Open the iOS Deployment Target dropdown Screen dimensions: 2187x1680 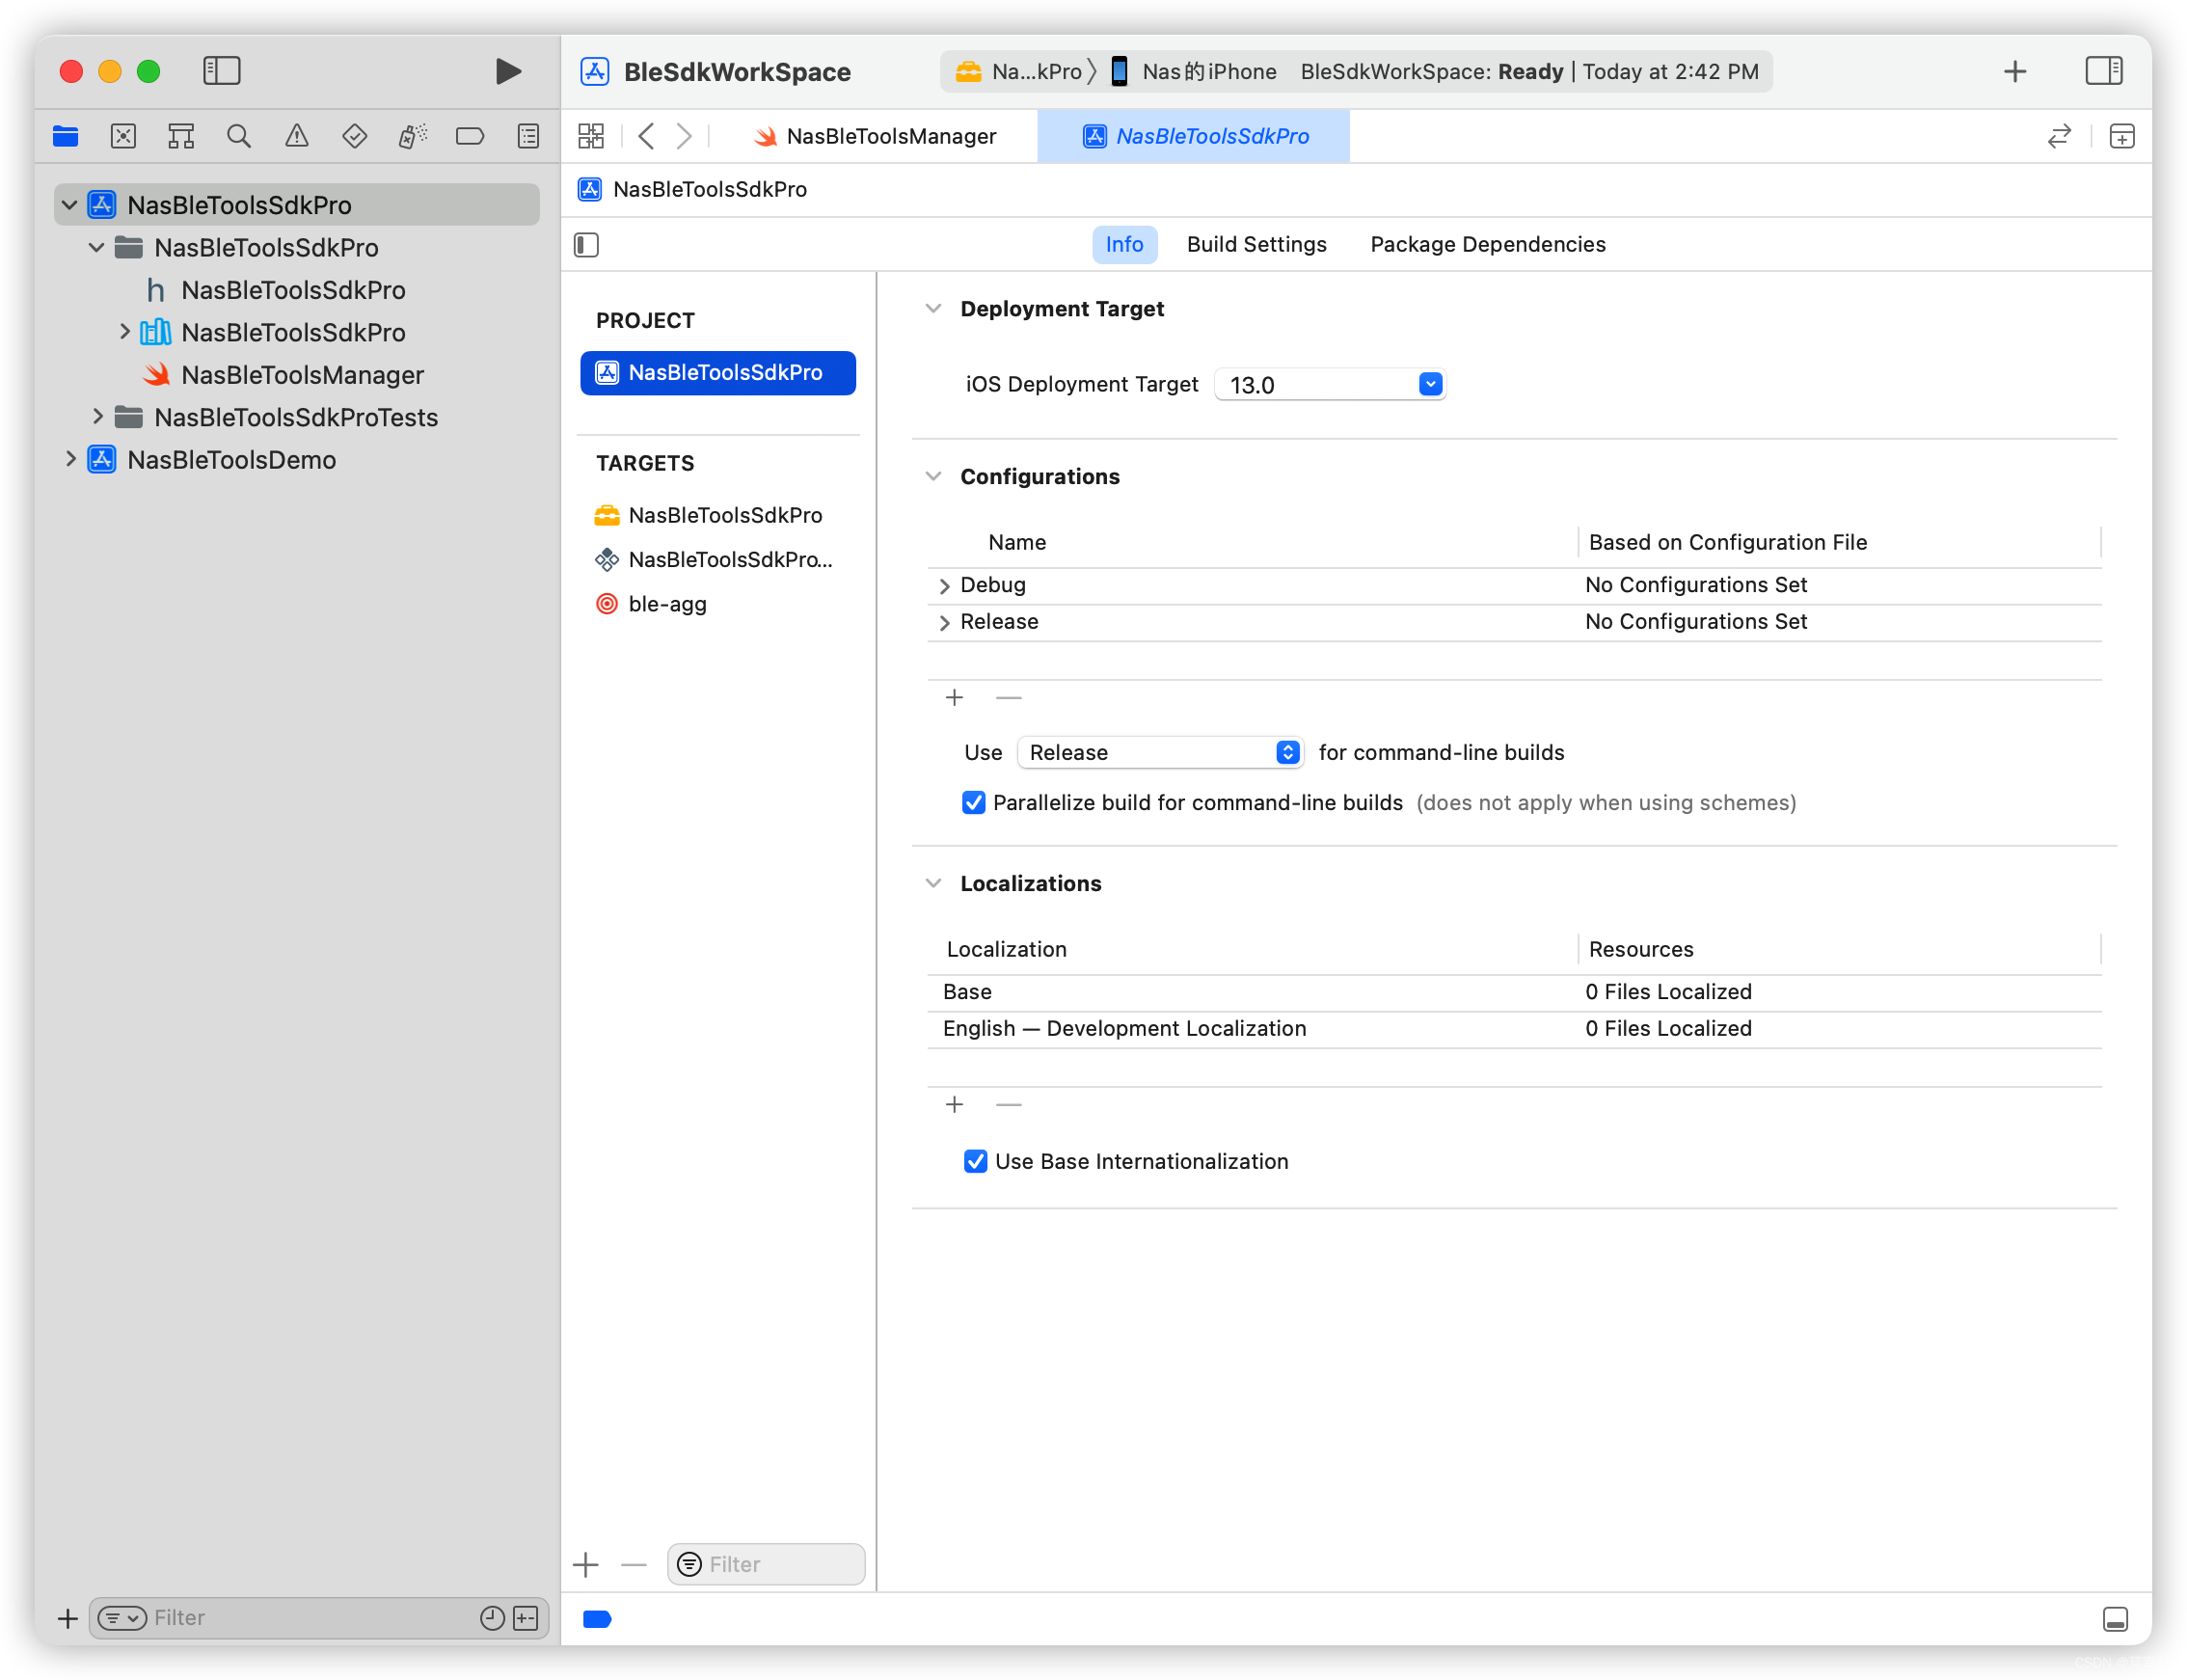pyautogui.click(x=1430, y=384)
